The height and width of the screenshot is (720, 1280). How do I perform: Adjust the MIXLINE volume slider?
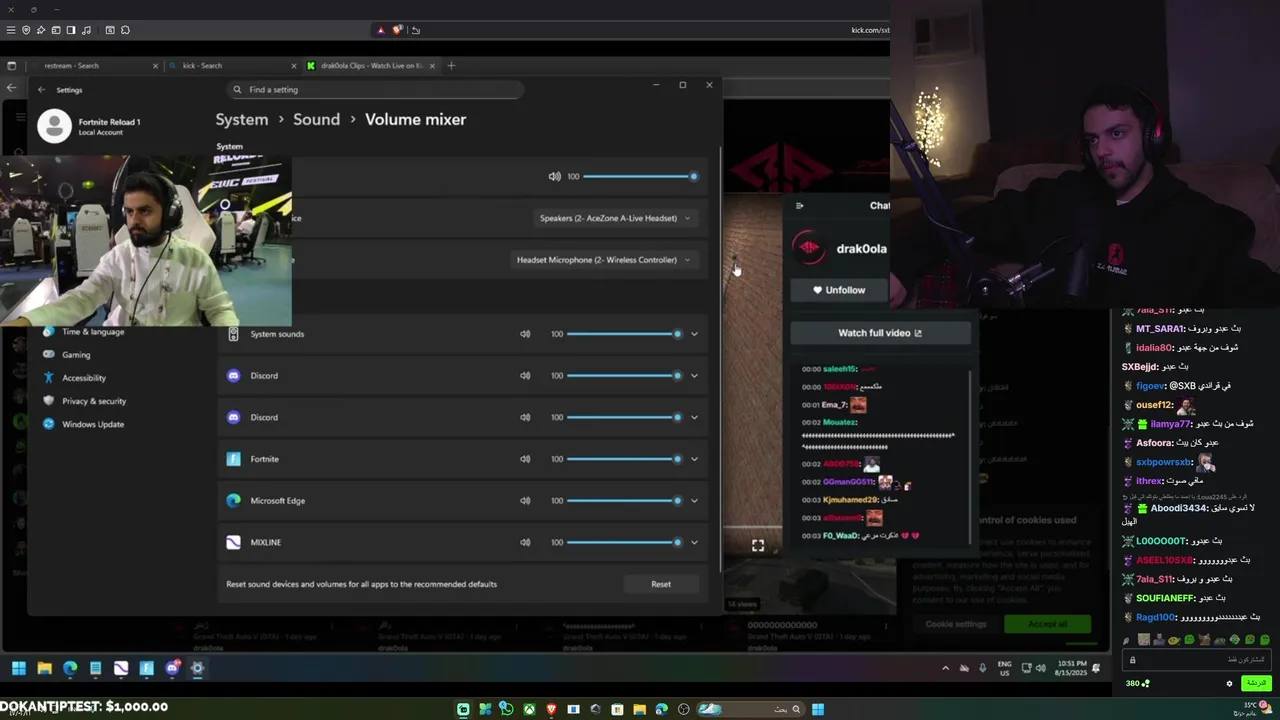click(x=625, y=542)
